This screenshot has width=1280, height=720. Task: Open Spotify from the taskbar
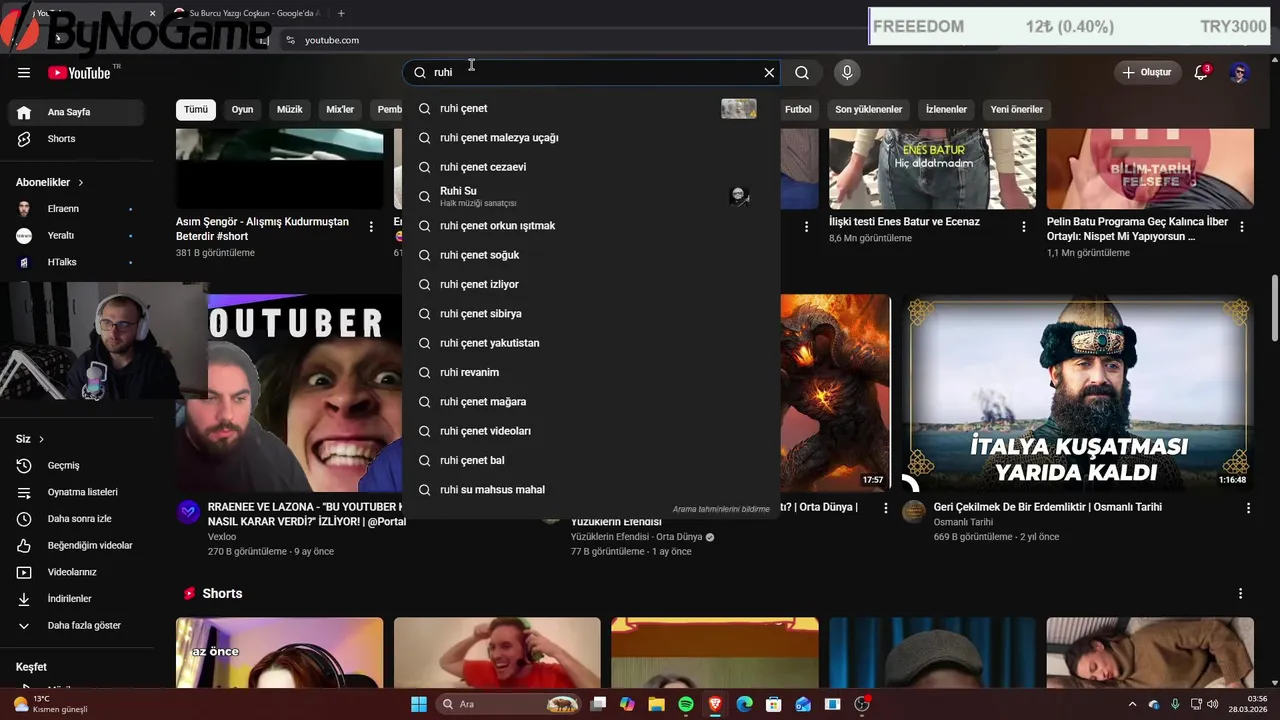coord(686,704)
